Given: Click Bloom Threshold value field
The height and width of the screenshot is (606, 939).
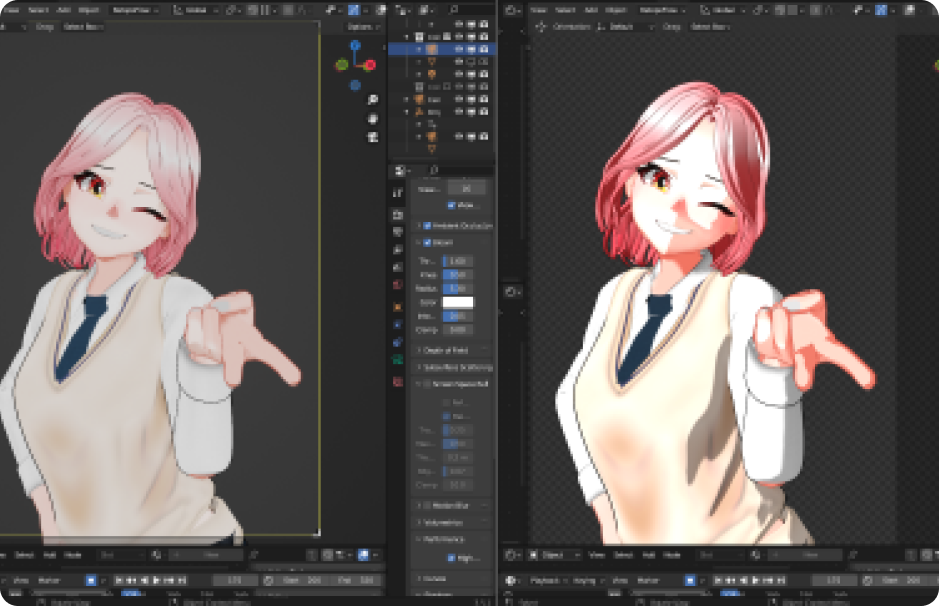Looking at the screenshot, I should coord(458,261).
